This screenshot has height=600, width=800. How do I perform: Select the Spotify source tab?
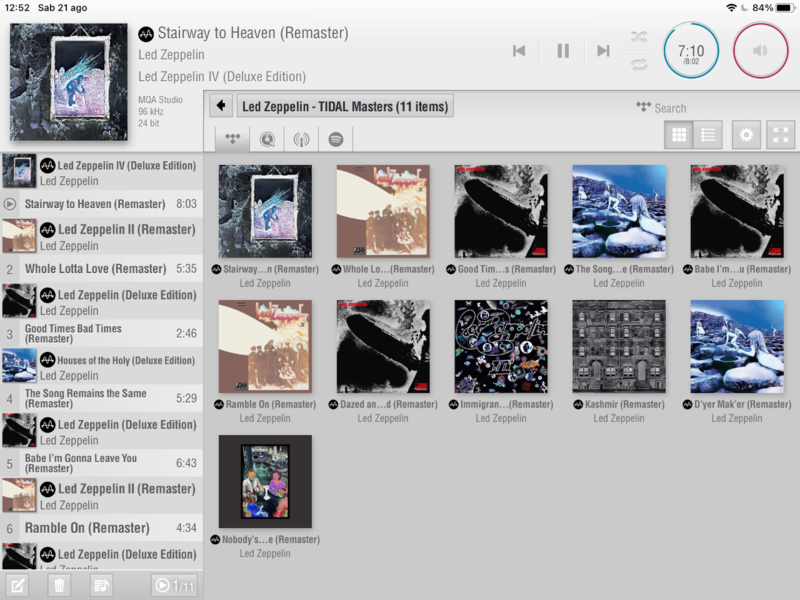(336, 139)
